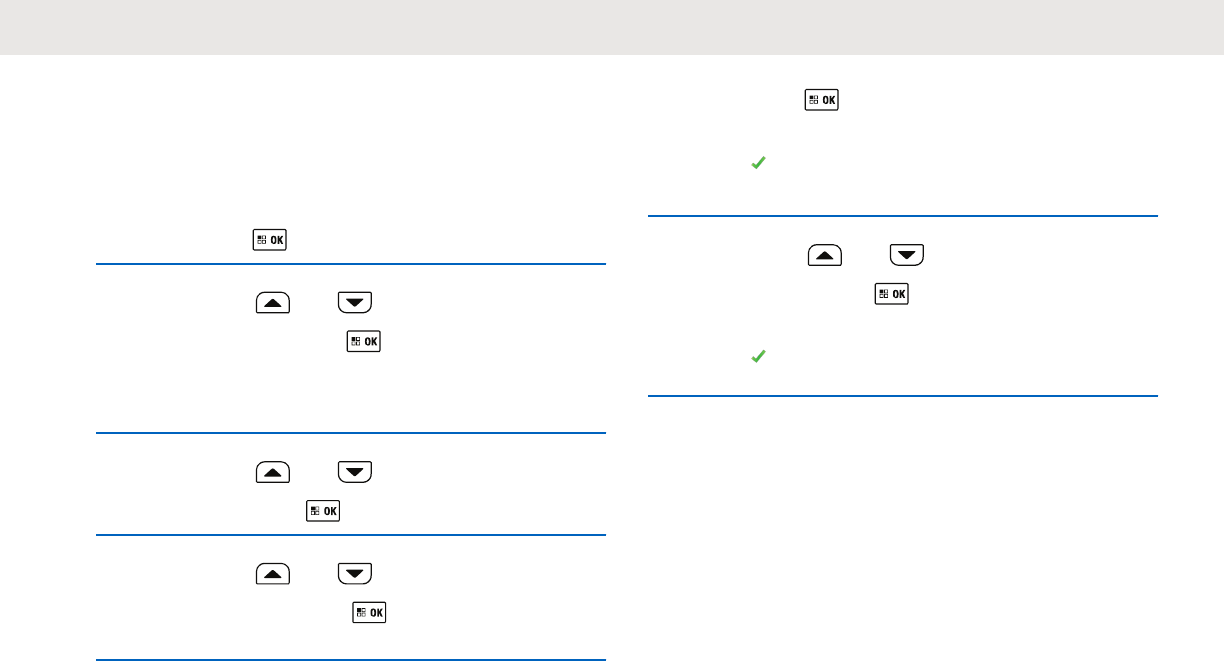This screenshot has width=1224, height=661.
Task: Click the down arrow in the right column
Action: 907,255
